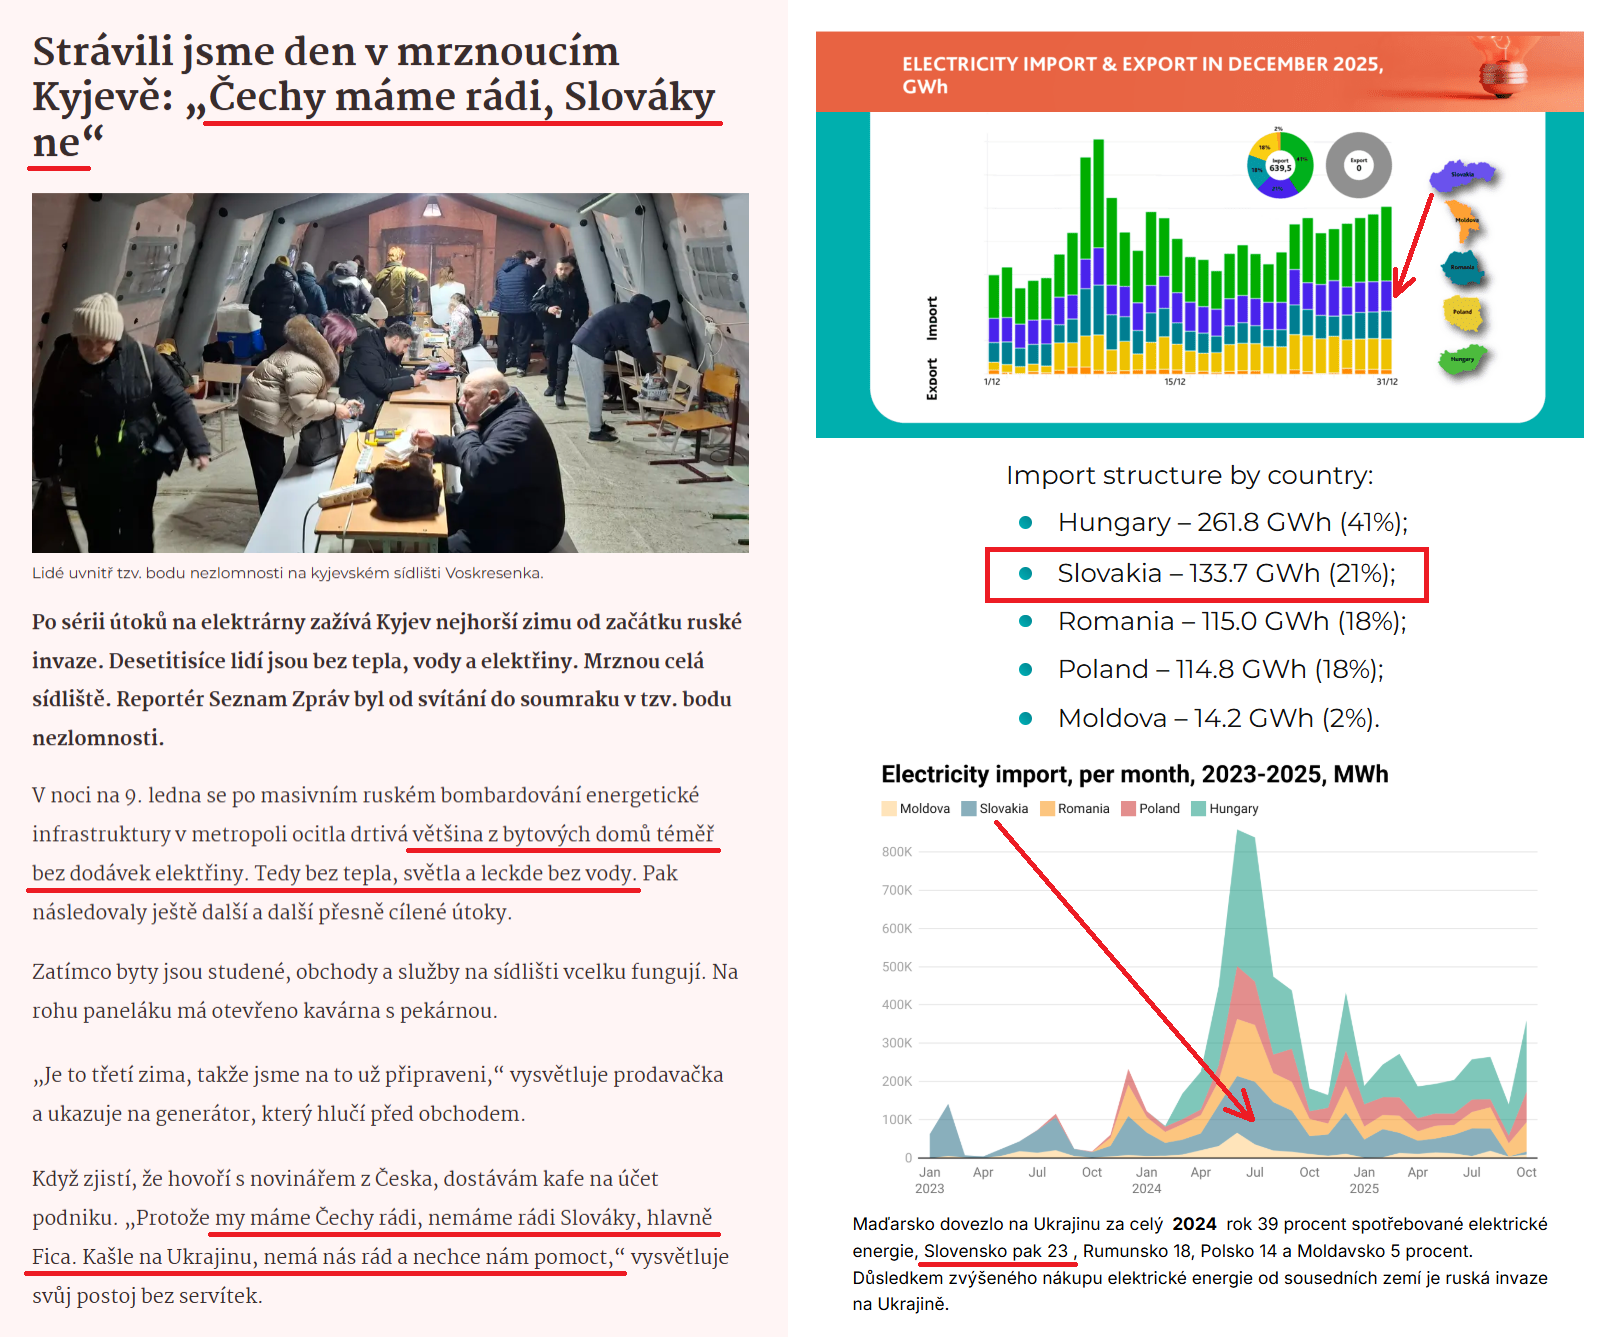The height and width of the screenshot is (1337, 1614).
Task: Click the import donut chart showing 639,5
Action: 1279,165
